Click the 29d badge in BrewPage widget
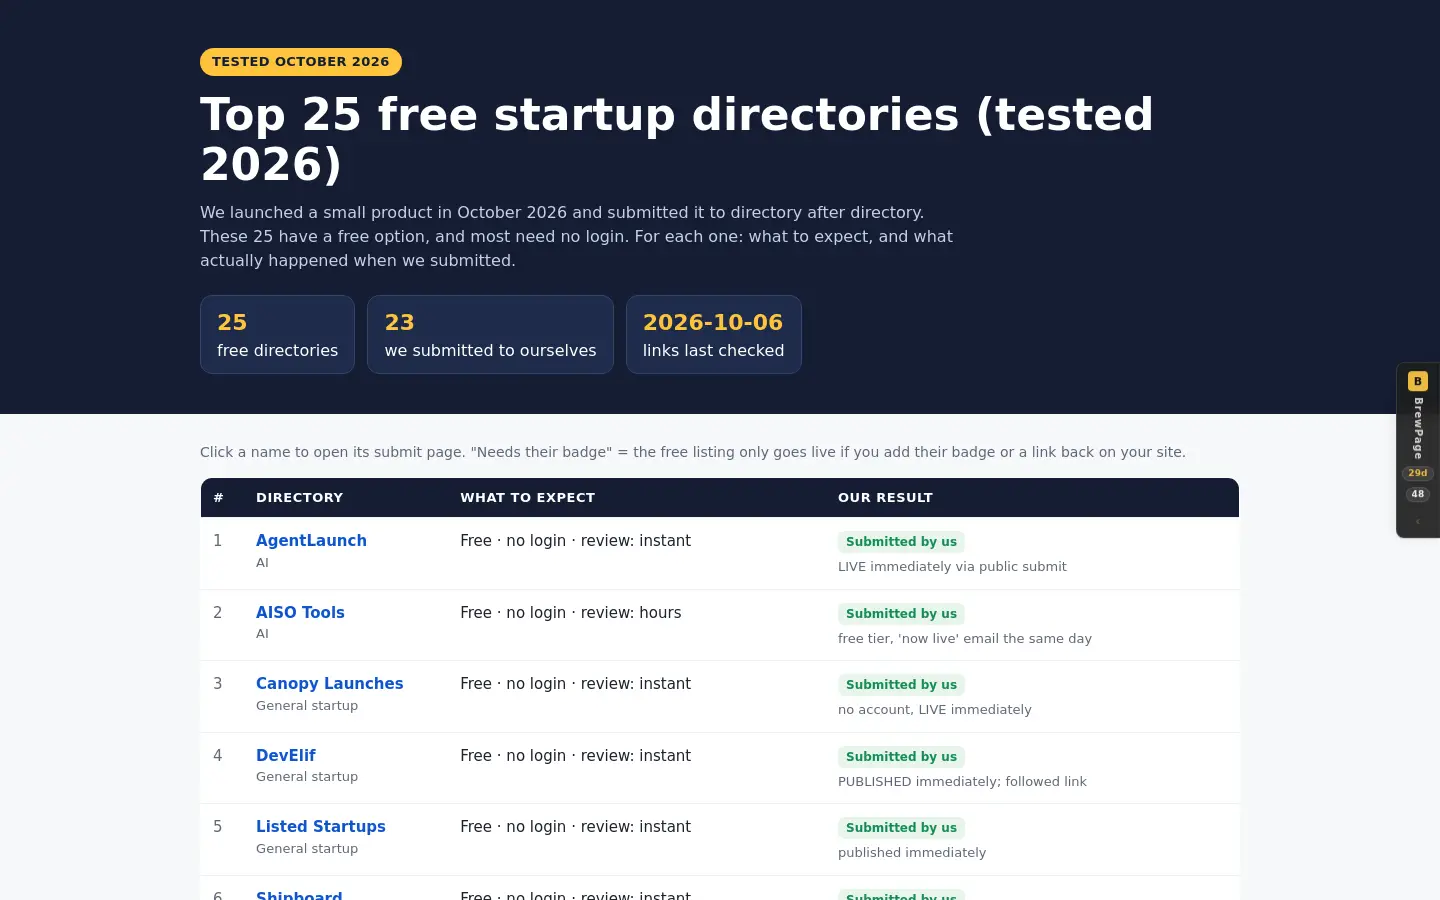This screenshot has height=900, width=1440. pyautogui.click(x=1417, y=473)
